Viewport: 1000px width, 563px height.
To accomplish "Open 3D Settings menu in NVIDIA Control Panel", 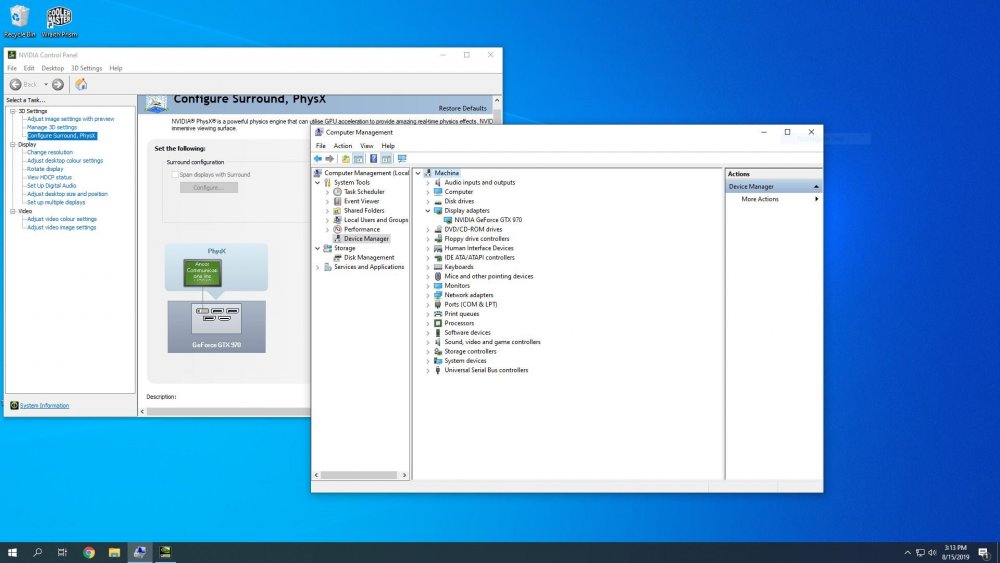I will tap(86, 68).
